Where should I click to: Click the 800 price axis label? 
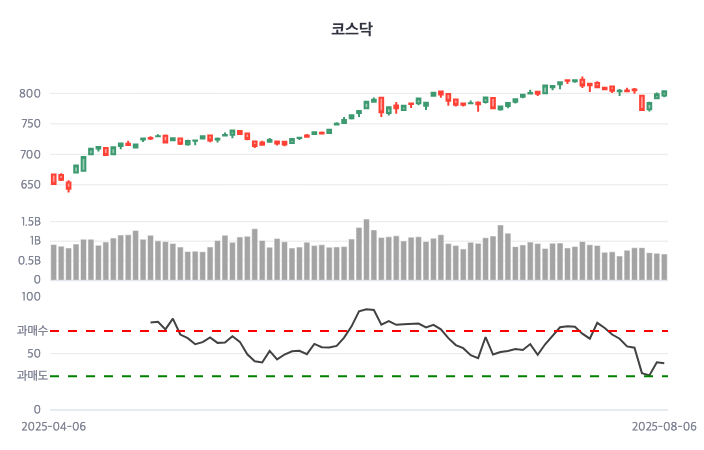pos(29,93)
